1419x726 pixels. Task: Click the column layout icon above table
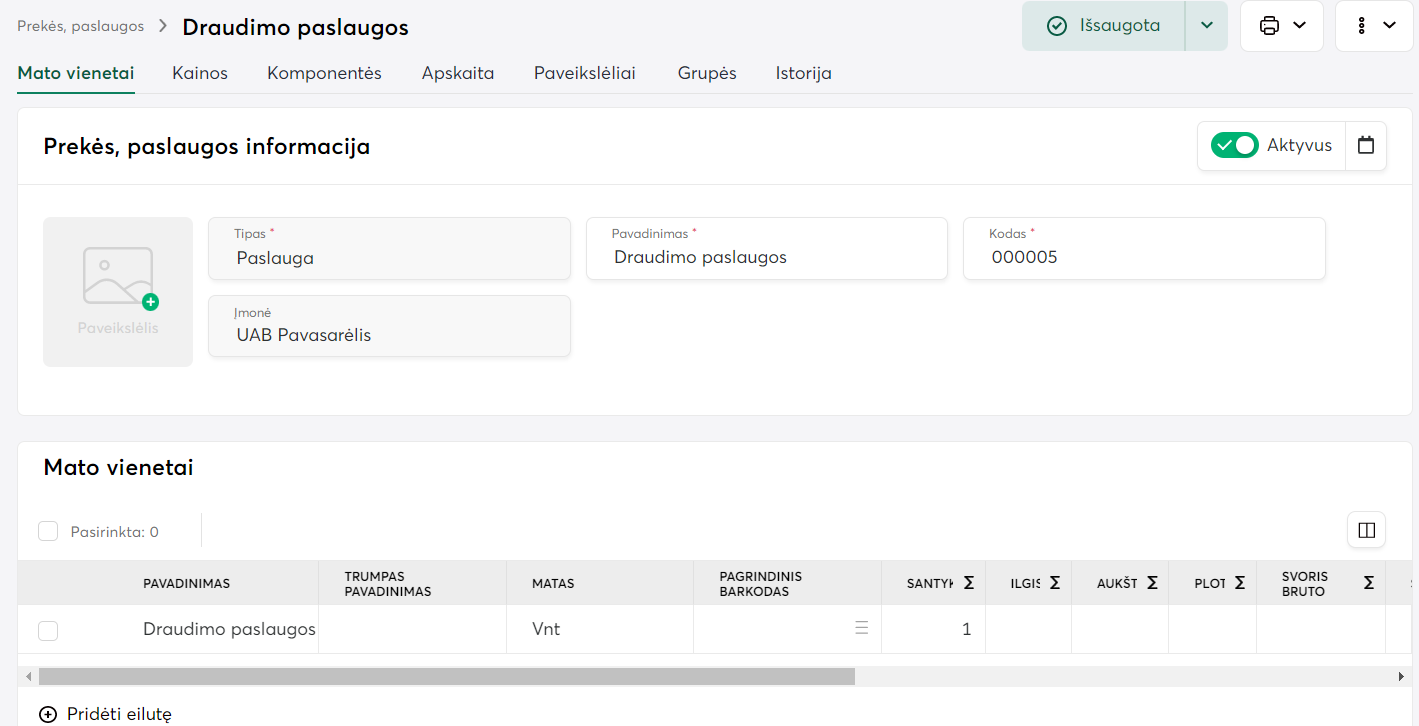[1366, 530]
